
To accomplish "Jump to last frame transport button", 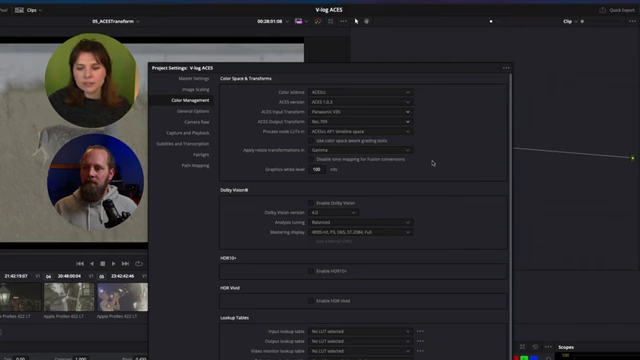I will point(125,264).
